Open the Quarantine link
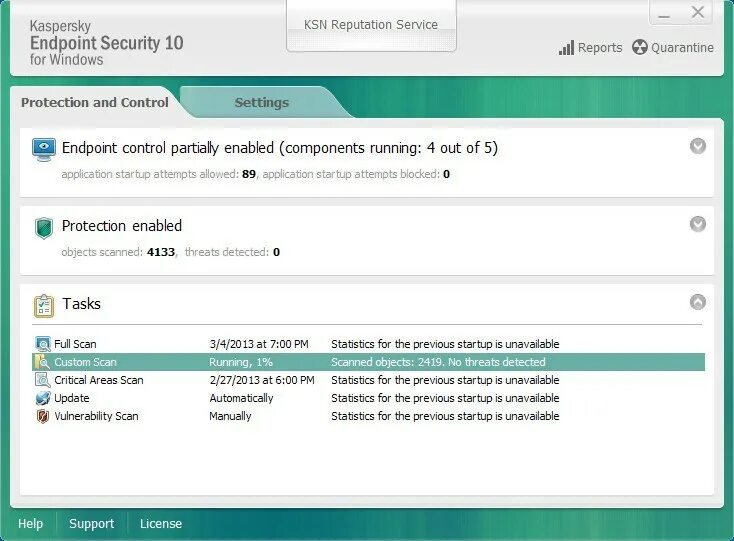This screenshot has height=541, width=734. point(682,48)
